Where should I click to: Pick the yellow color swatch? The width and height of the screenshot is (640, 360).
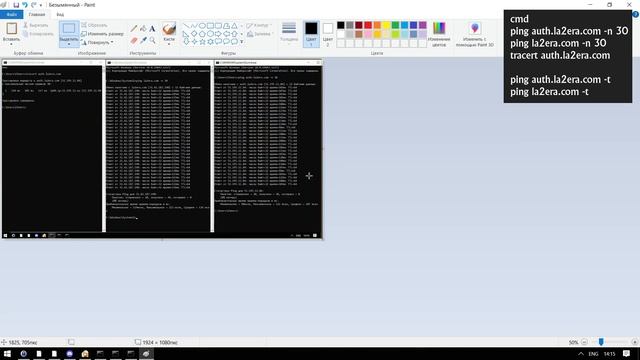tap(386, 25)
